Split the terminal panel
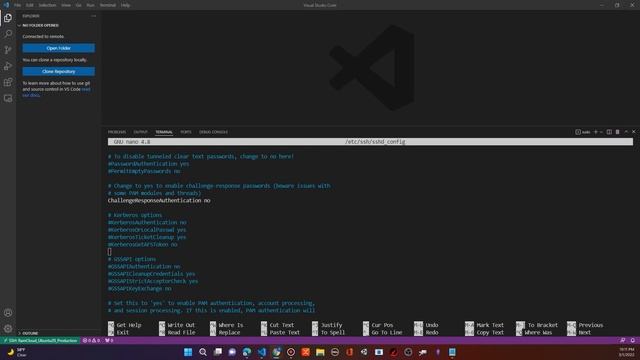640x360 pixels. click(x=609, y=132)
